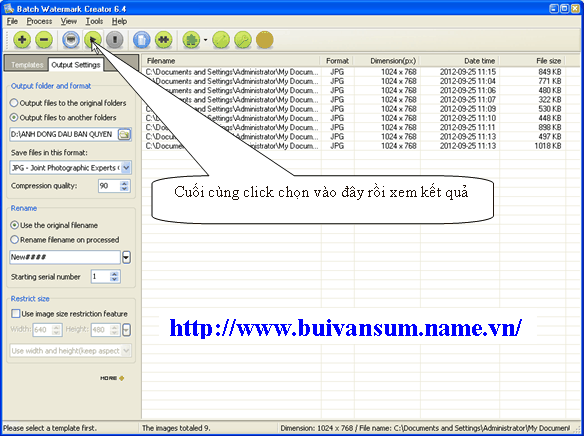Select the file row sized 322 KB
This screenshot has height=436, width=585.
point(353,100)
